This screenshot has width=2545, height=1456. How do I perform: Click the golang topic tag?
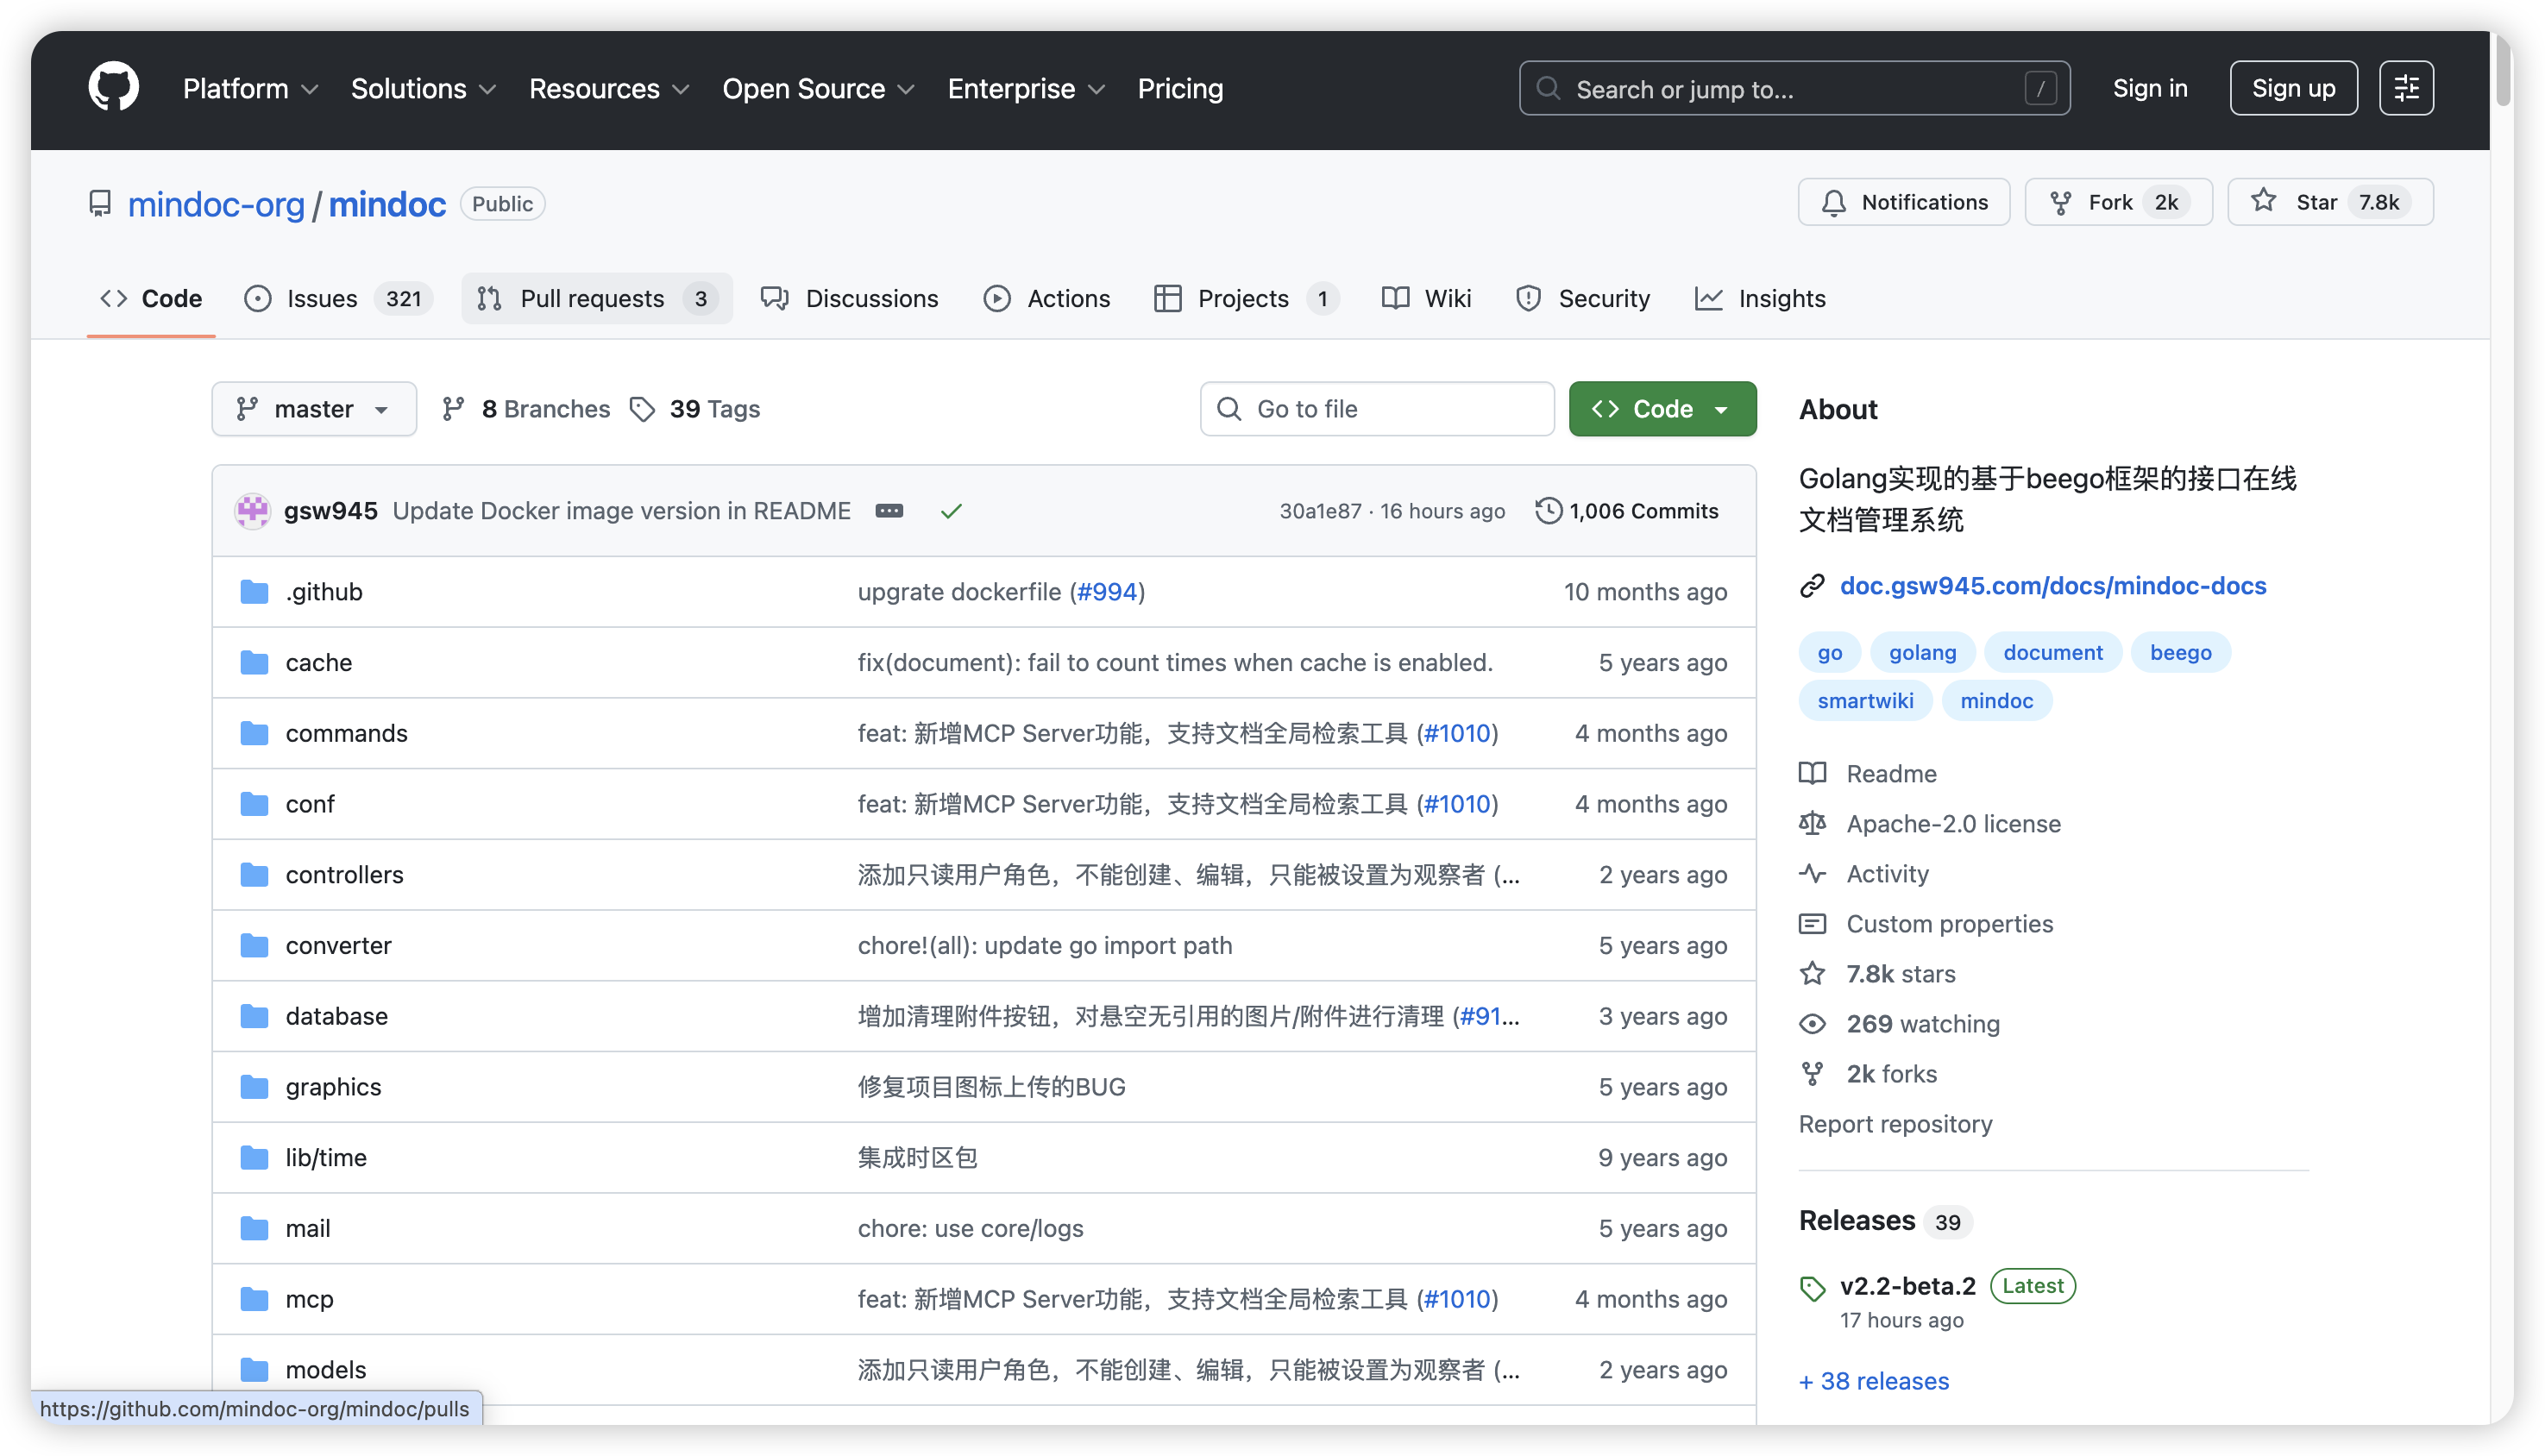tap(1921, 653)
